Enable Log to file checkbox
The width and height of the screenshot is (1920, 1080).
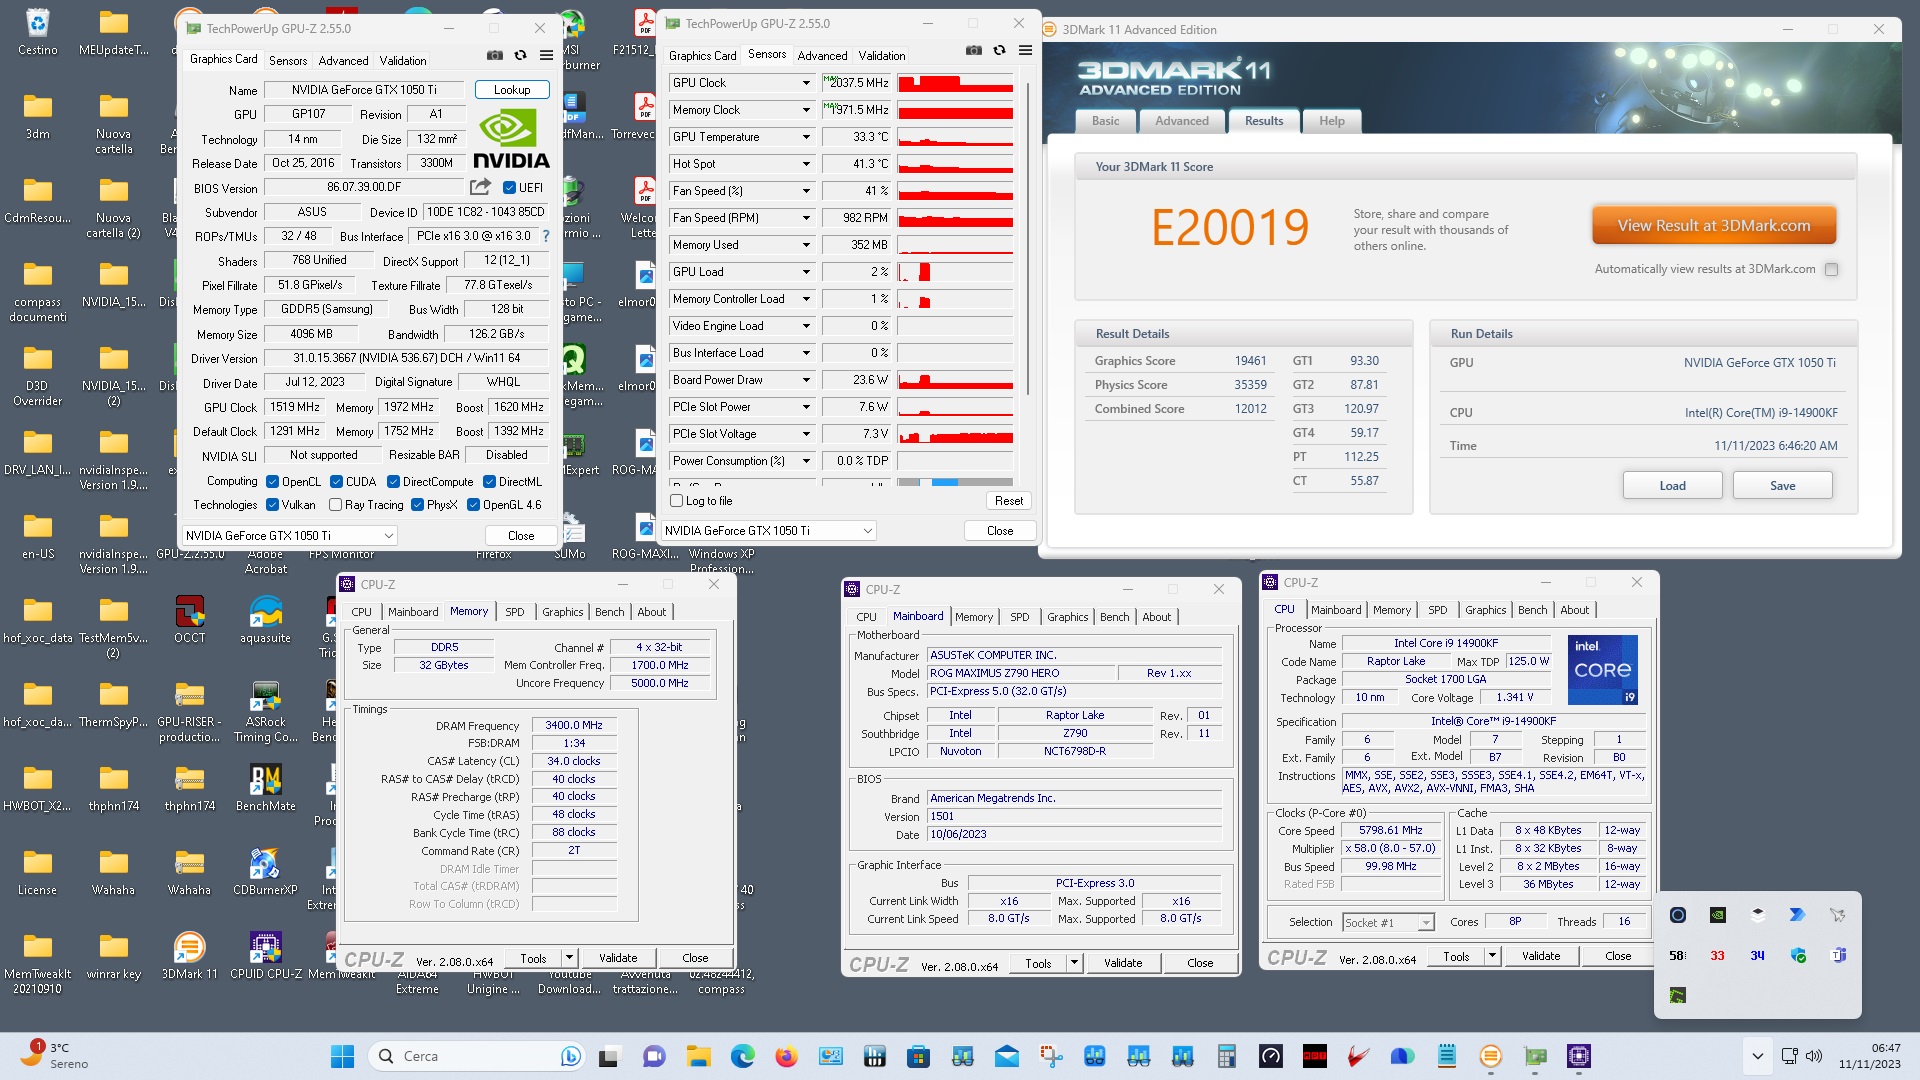(x=677, y=501)
